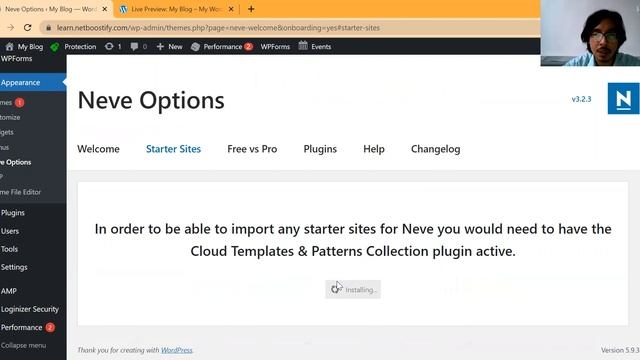Open Loginizer Security in the sidebar
Screen dimensions: 640x360
29,309
